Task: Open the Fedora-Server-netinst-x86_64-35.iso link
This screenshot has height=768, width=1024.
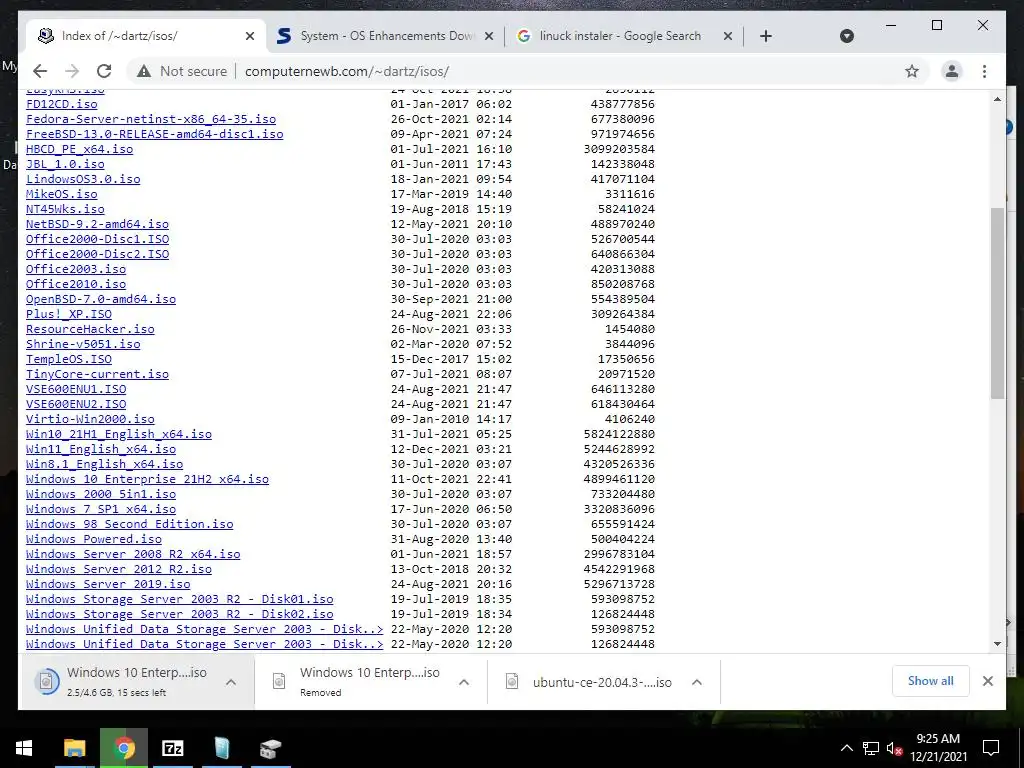Action: click(x=151, y=119)
